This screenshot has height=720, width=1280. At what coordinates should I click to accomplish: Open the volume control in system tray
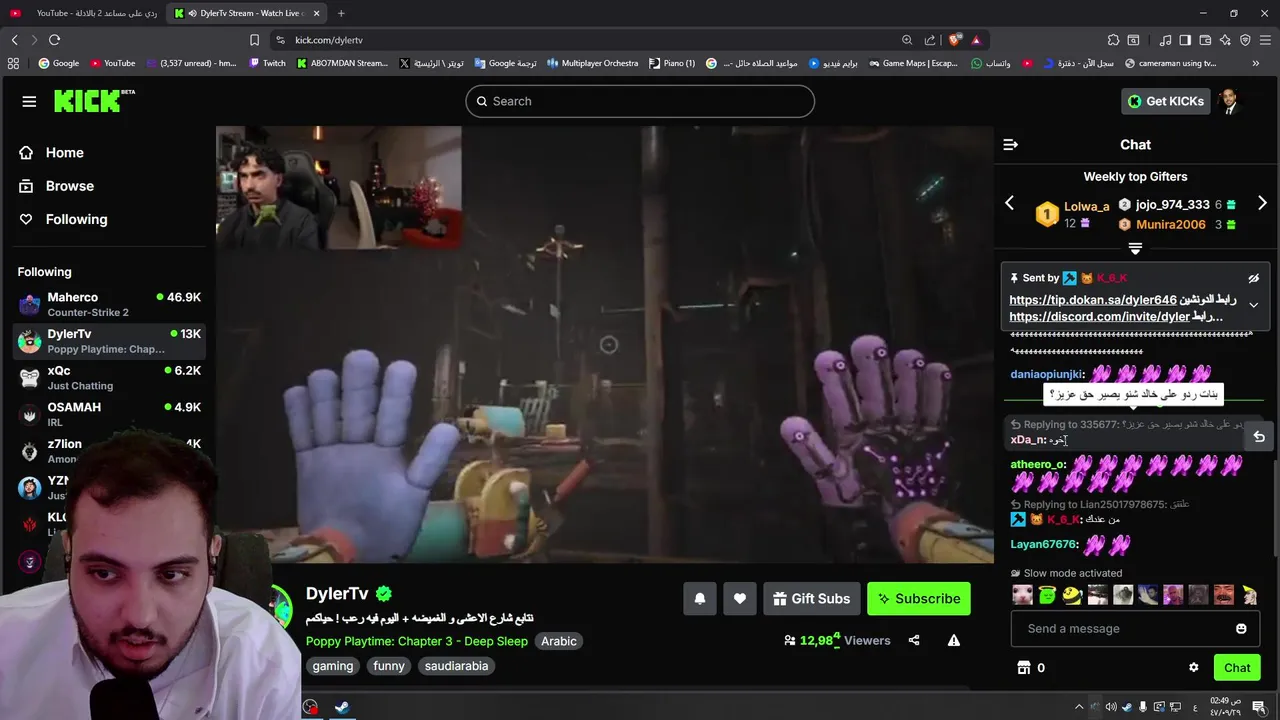(x=1111, y=707)
